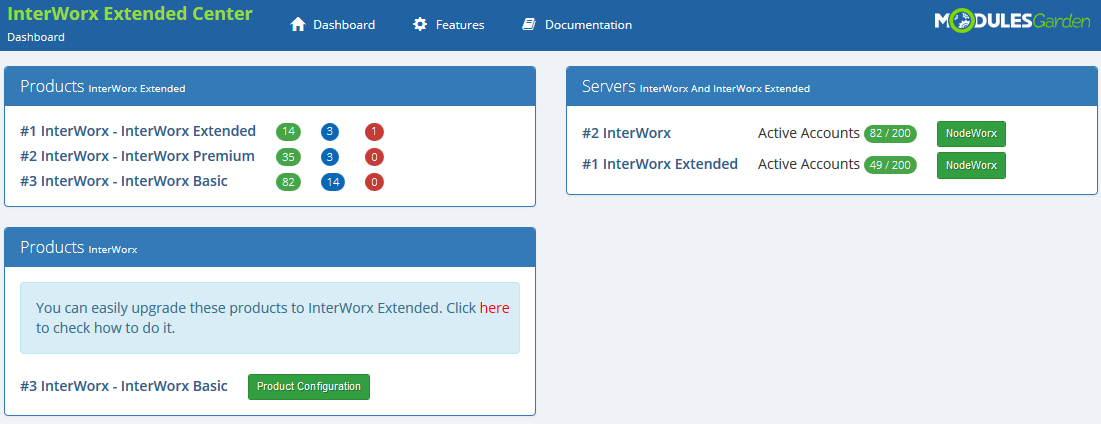Click NodeWorx button for #2 InterWorx
The image size is (1101, 424).
pos(971,134)
